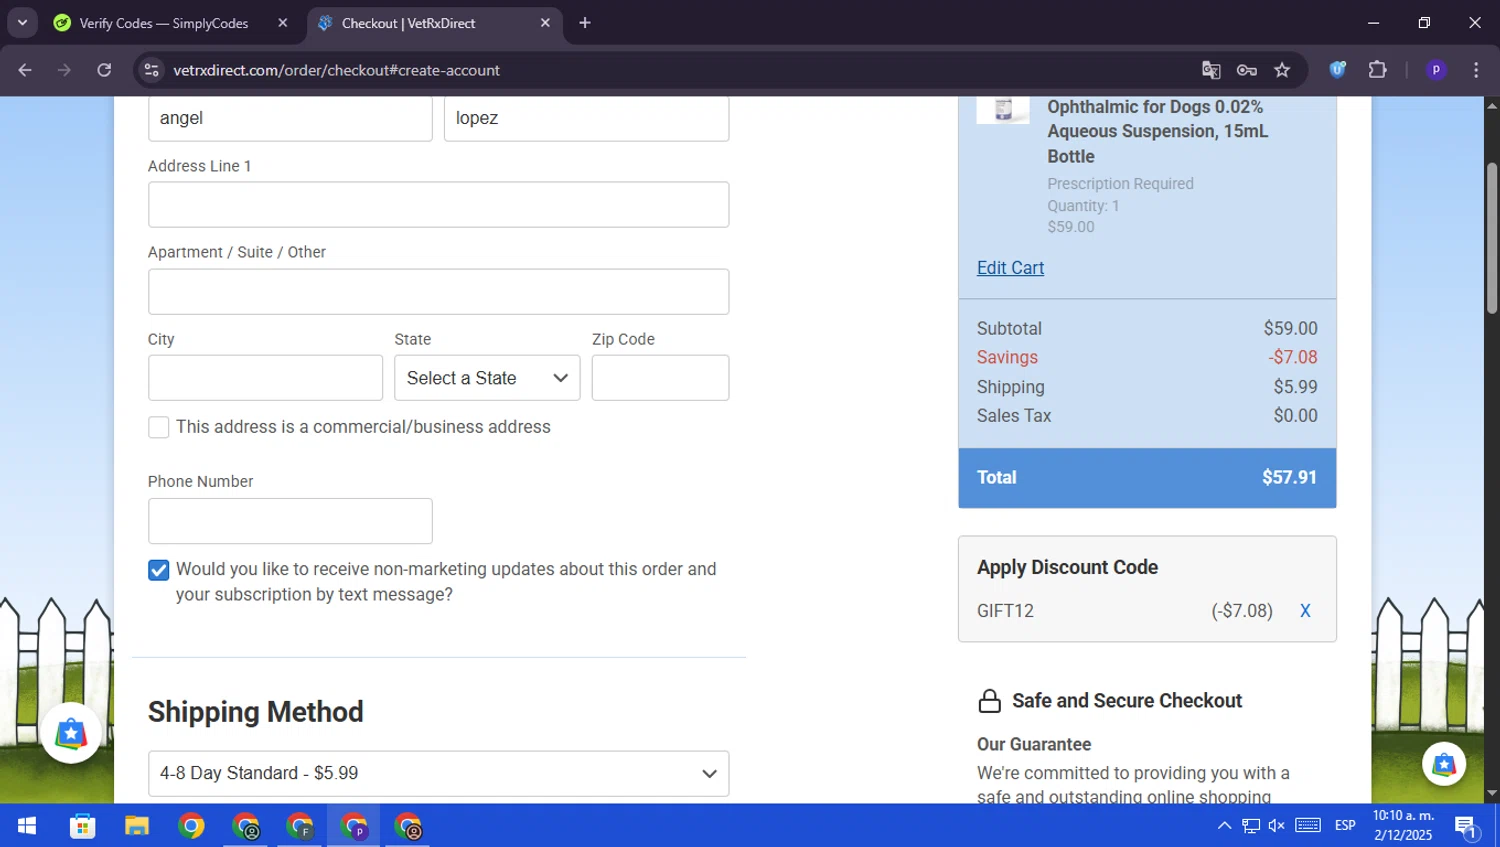Image resolution: width=1500 pixels, height=847 pixels.
Task: Open the Windows Start menu
Action: 27,826
